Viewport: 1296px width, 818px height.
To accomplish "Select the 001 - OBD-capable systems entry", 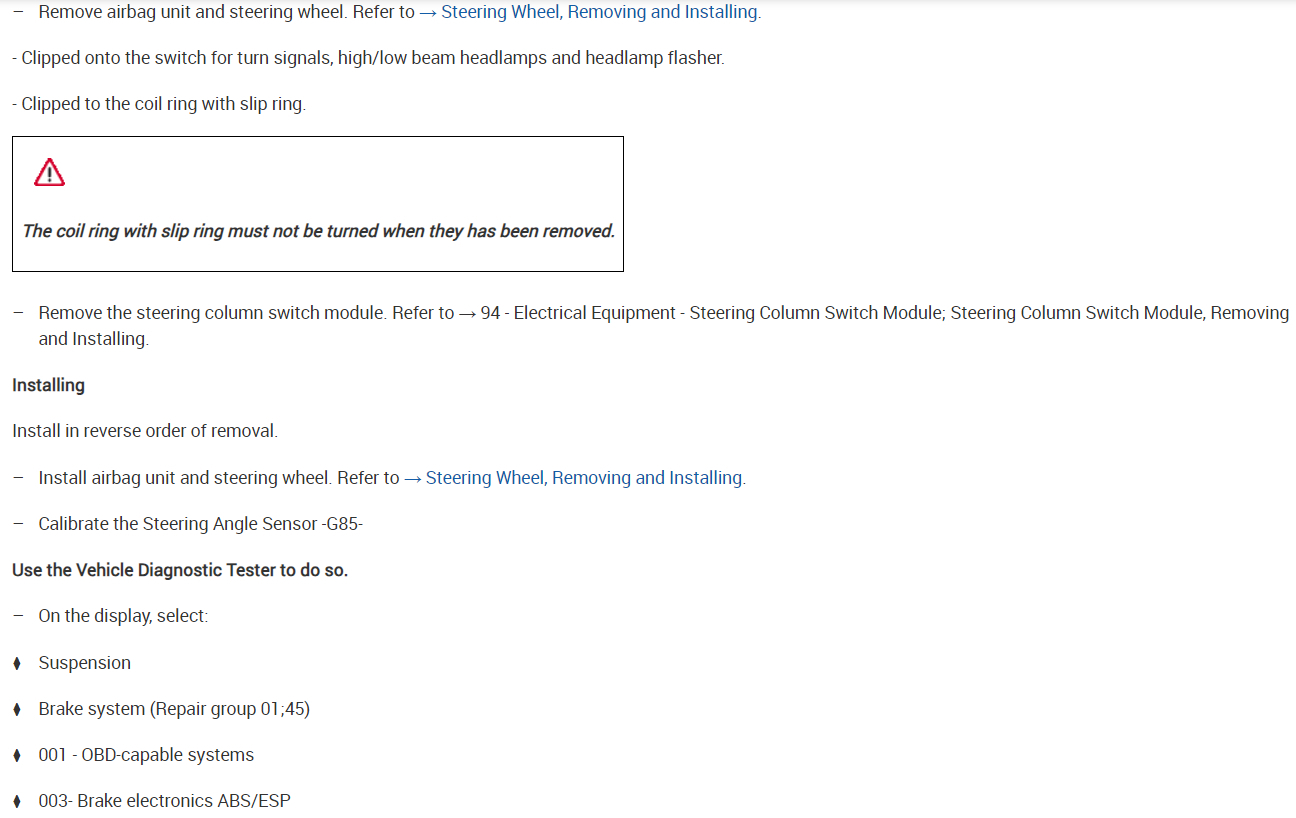I will pos(146,755).
